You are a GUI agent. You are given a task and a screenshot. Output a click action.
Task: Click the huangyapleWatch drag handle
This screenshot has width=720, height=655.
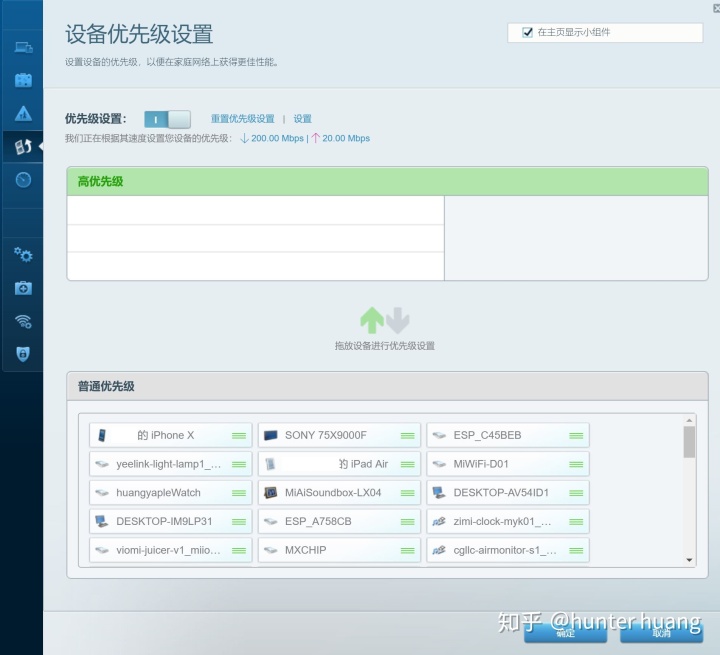[239, 493]
